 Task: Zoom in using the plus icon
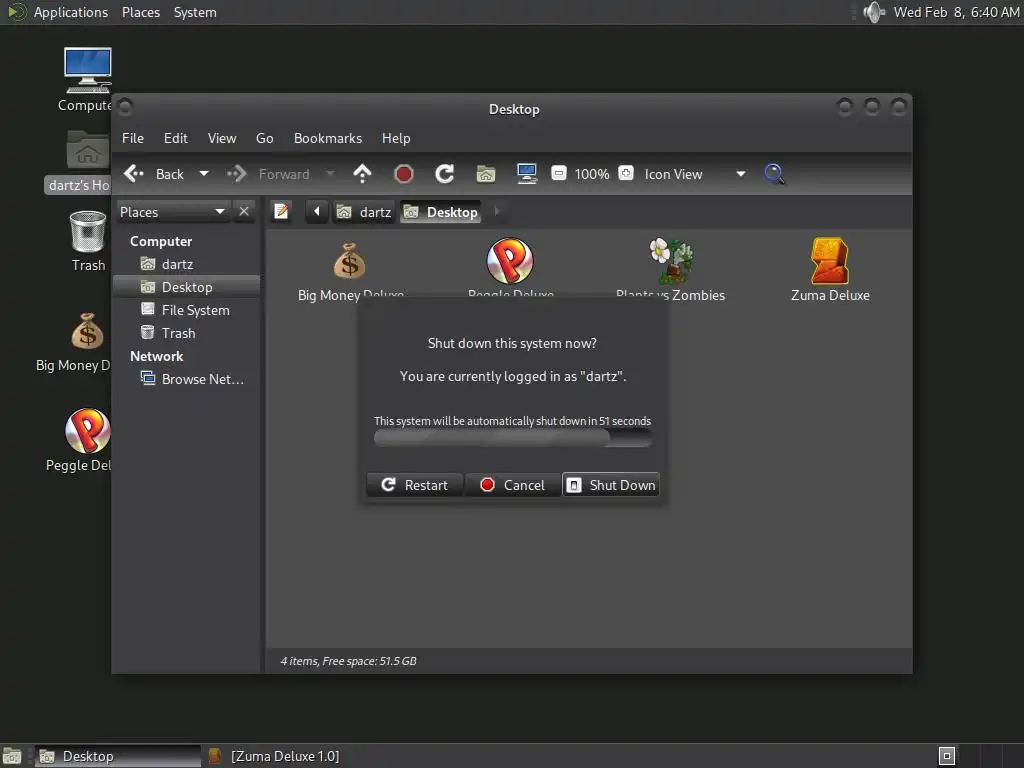coord(626,173)
